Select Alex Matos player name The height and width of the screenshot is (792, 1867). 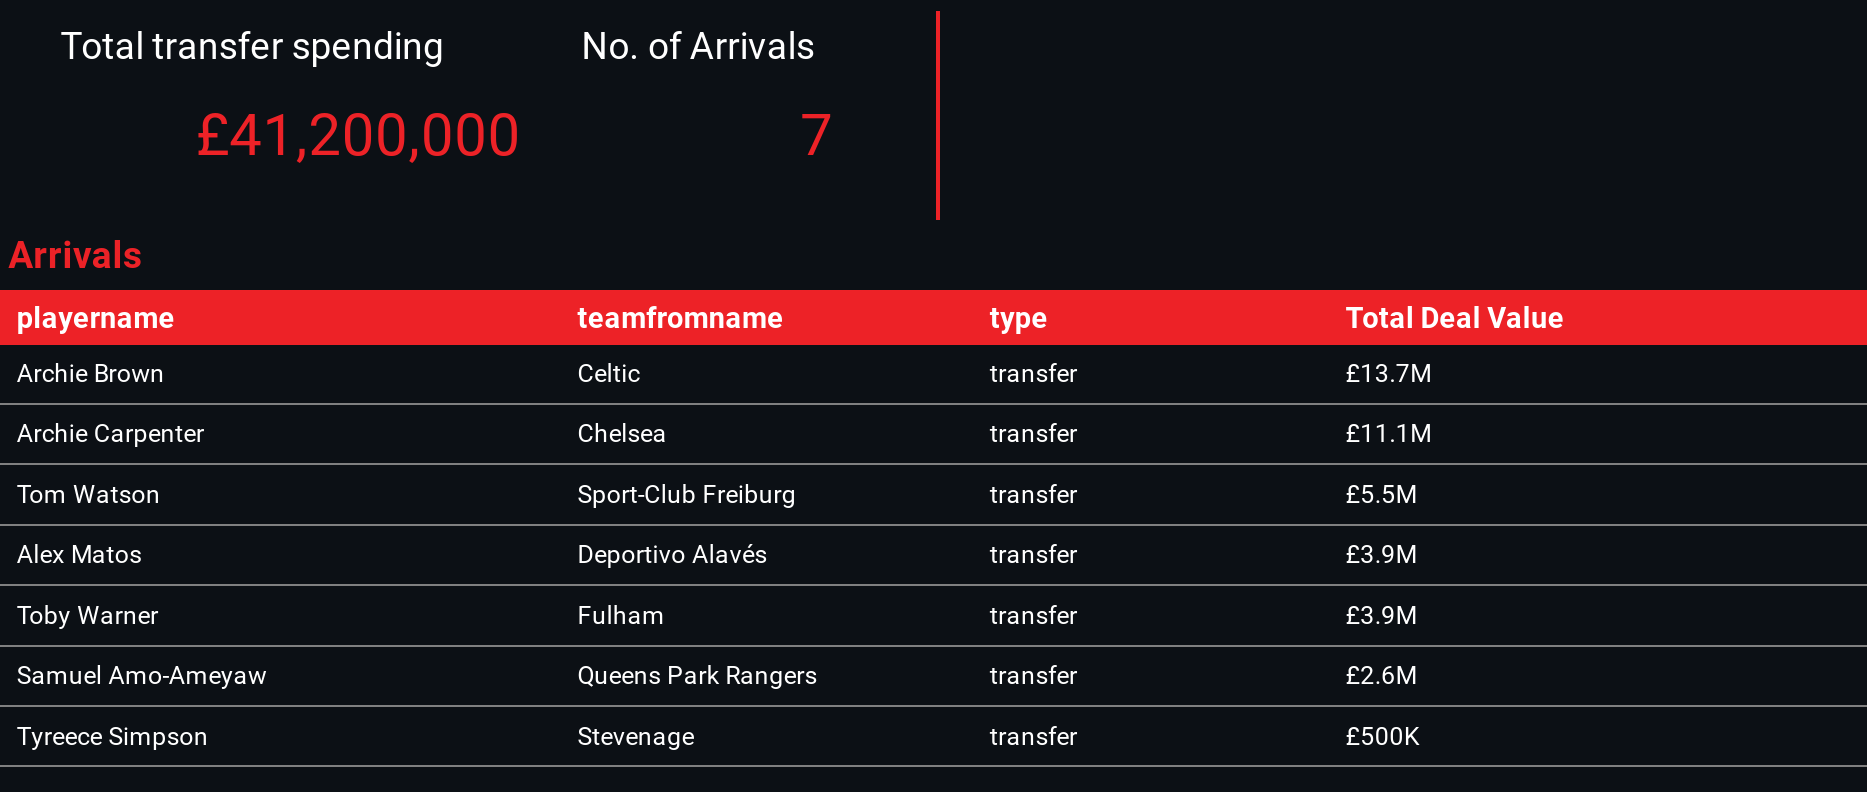coord(79,555)
